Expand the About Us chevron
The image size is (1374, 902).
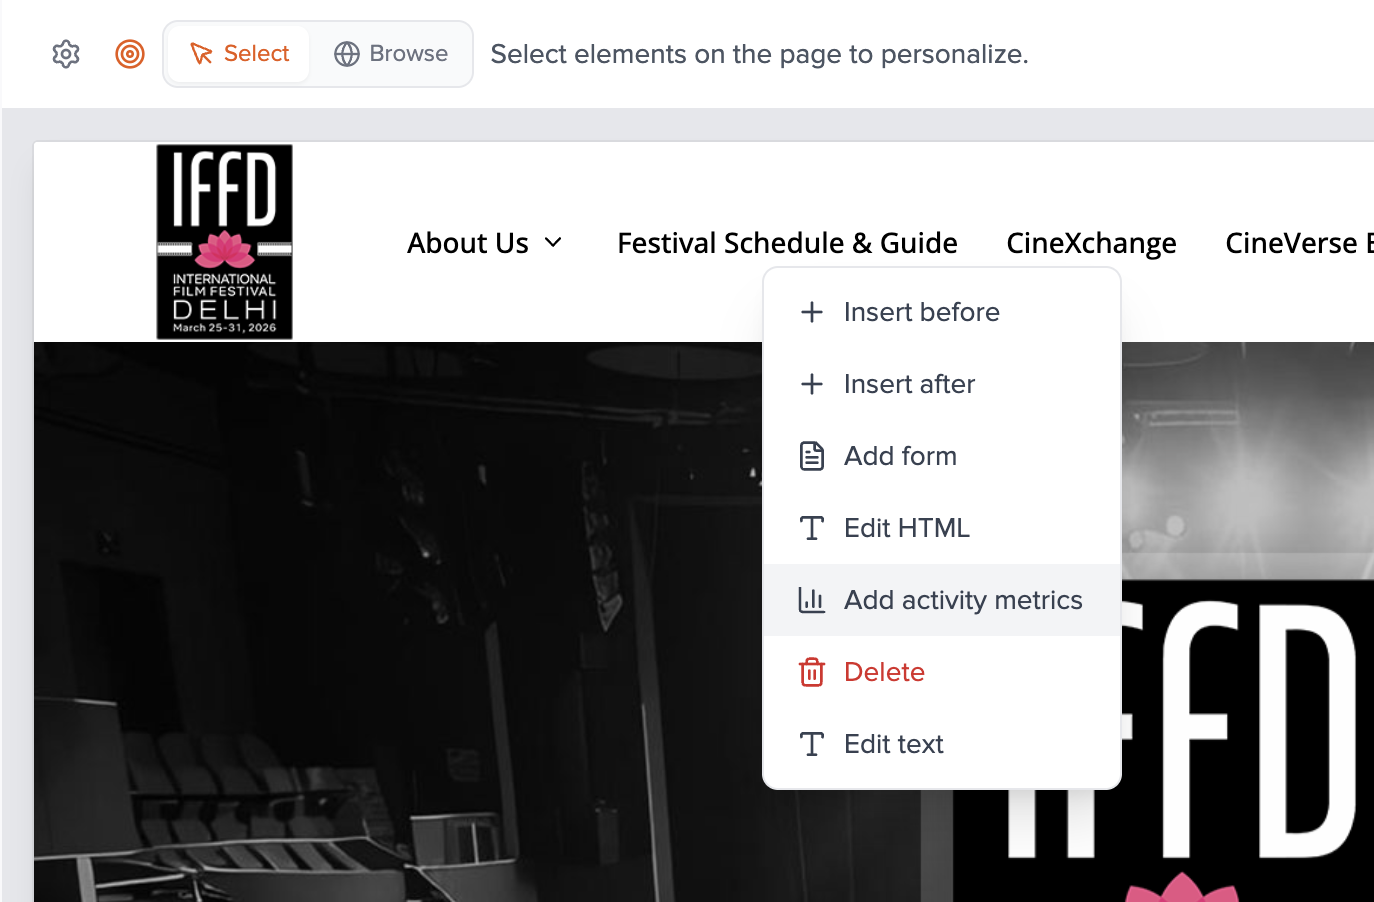(553, 243)
